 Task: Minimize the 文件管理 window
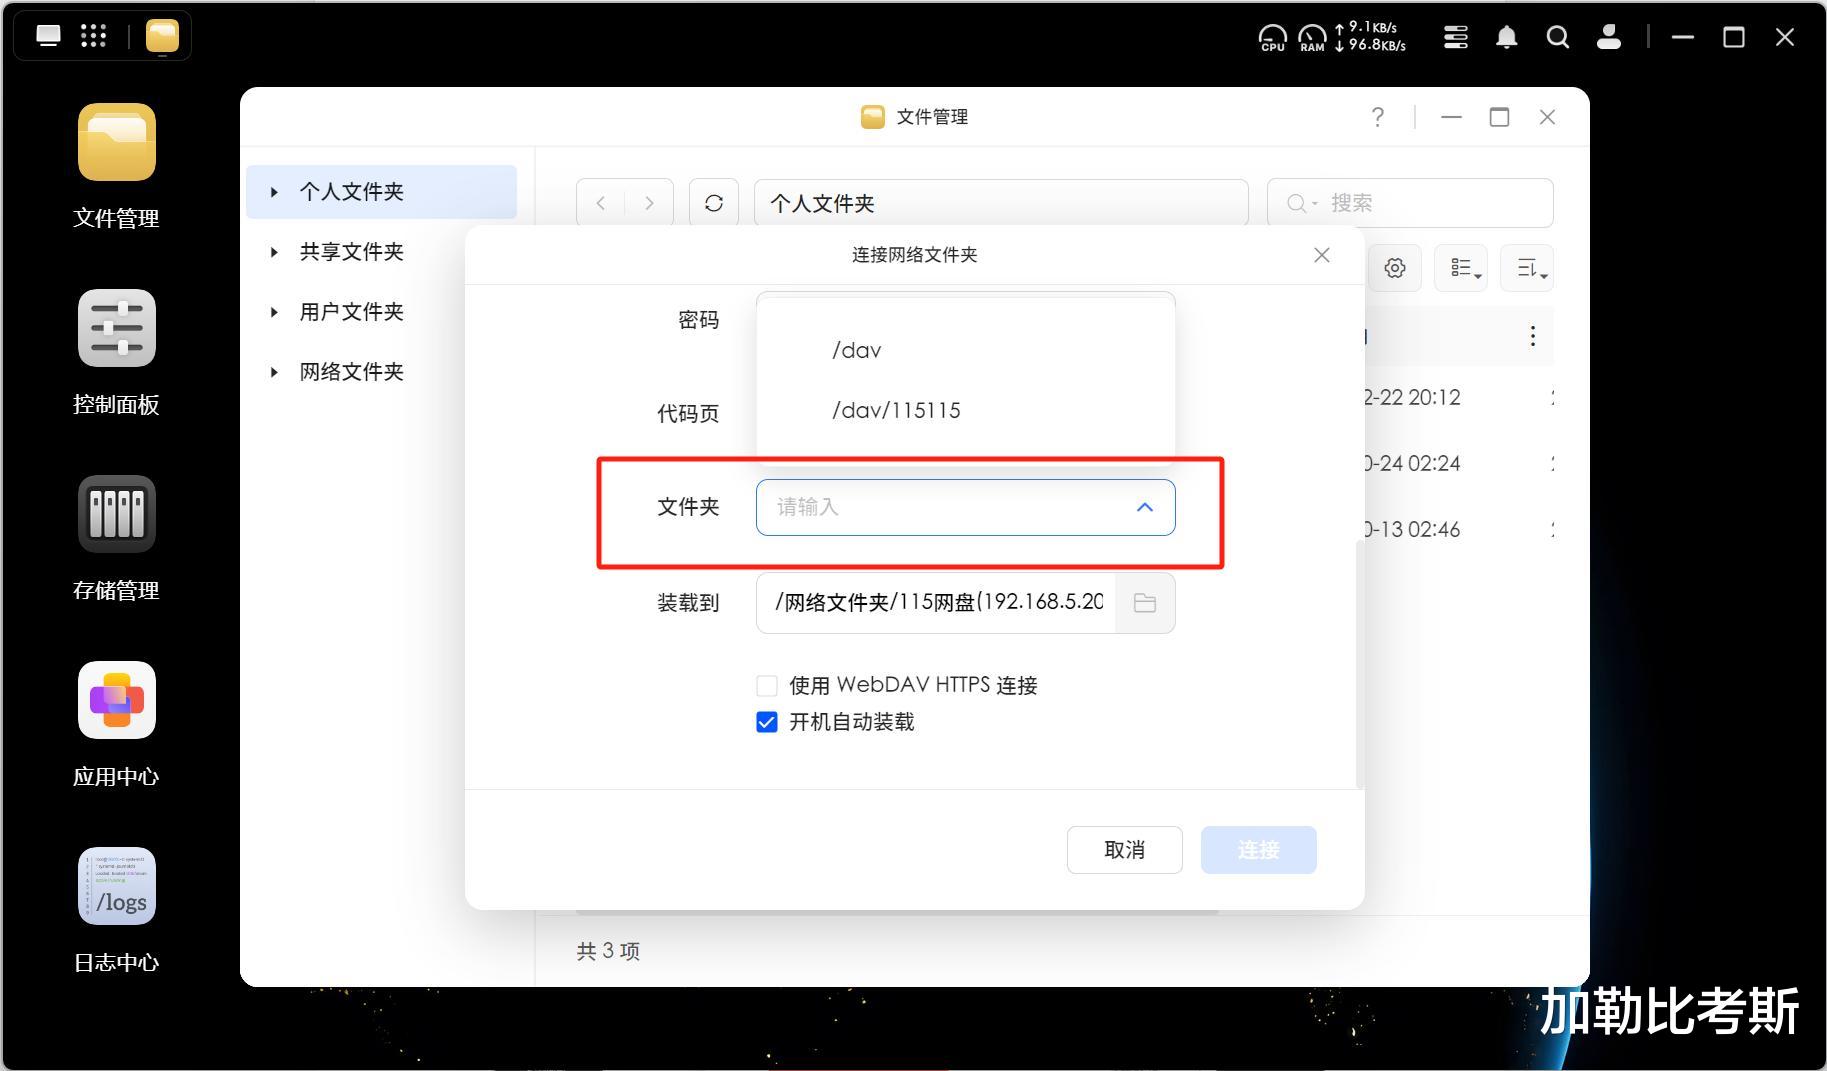1451,117
